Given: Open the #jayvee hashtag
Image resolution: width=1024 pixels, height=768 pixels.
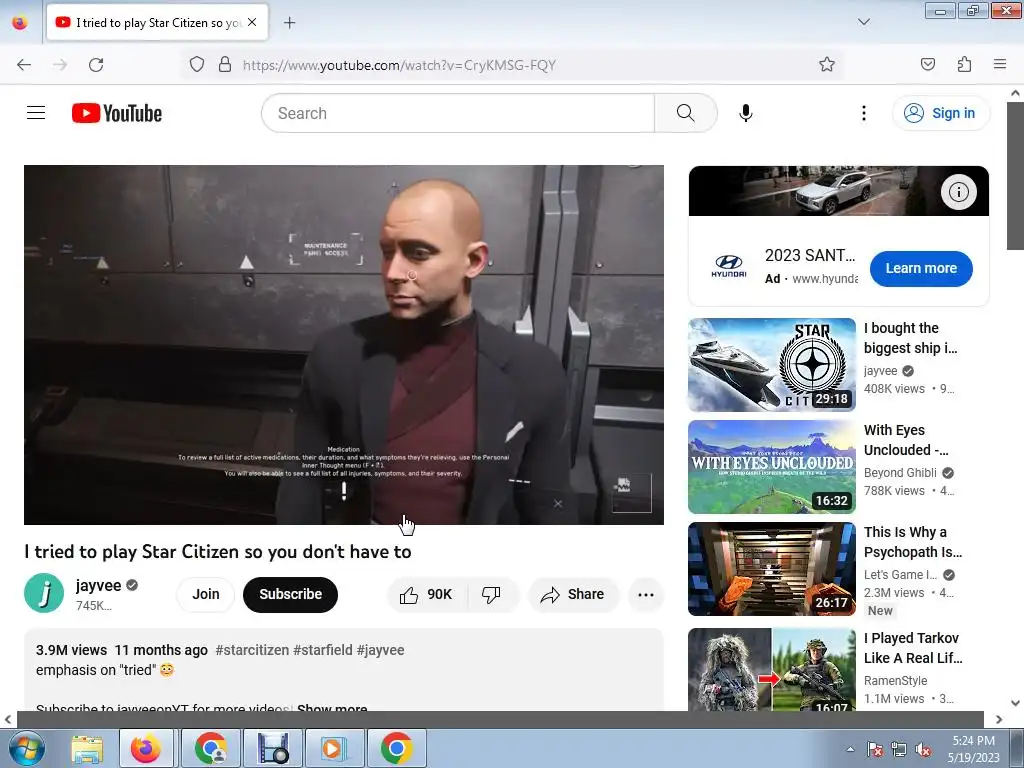Looking at the screenshot, I should click(381, 650).
